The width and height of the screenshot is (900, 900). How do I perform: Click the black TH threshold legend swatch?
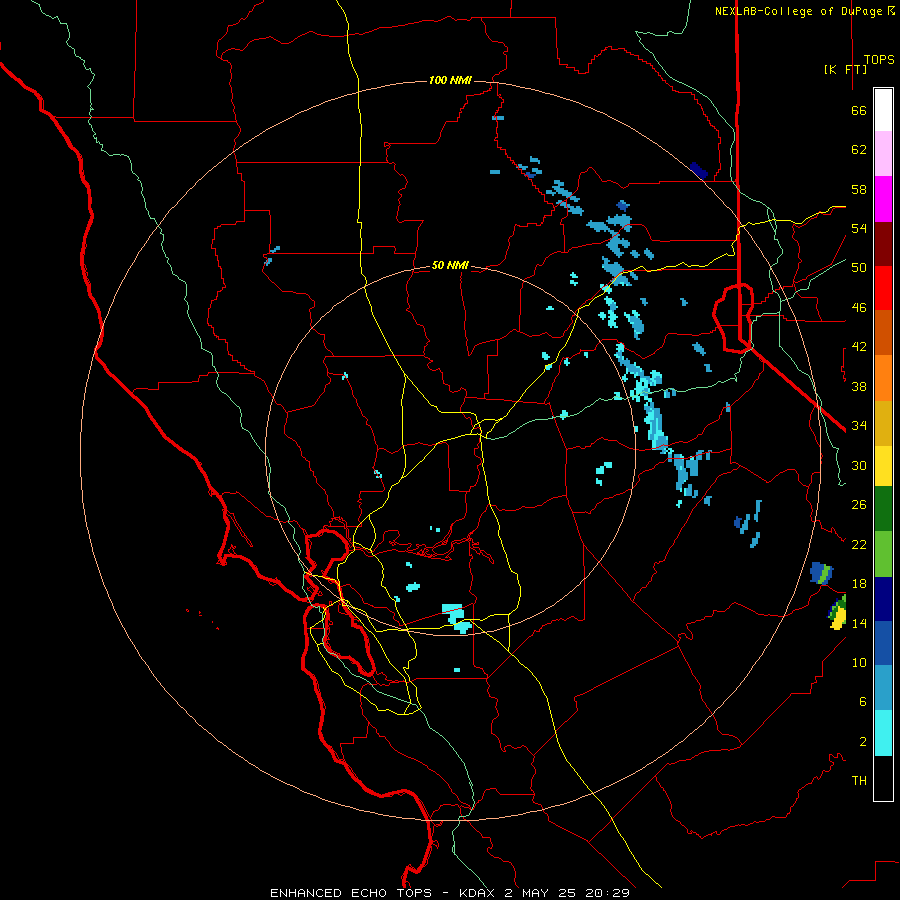[x=883, y=778]
